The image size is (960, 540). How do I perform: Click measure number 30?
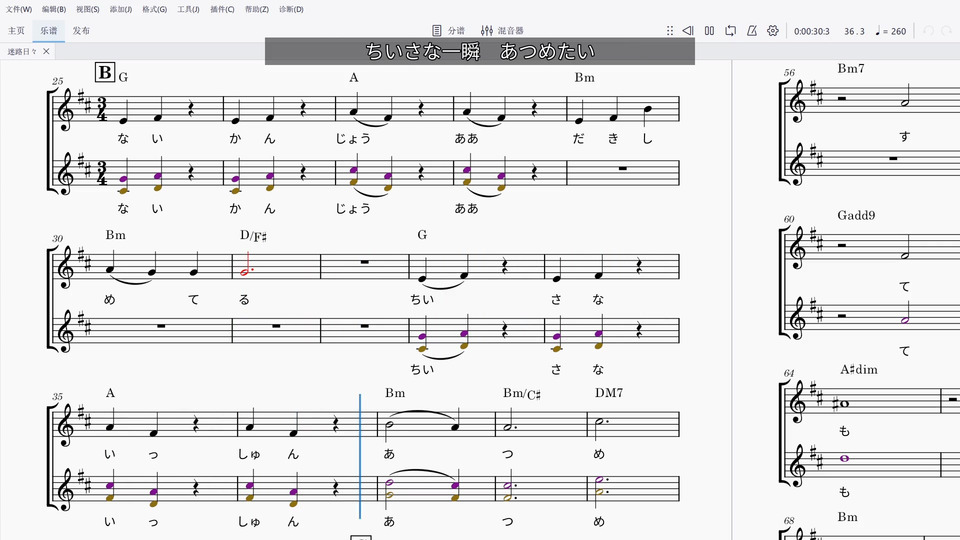(x=58, y=239)
